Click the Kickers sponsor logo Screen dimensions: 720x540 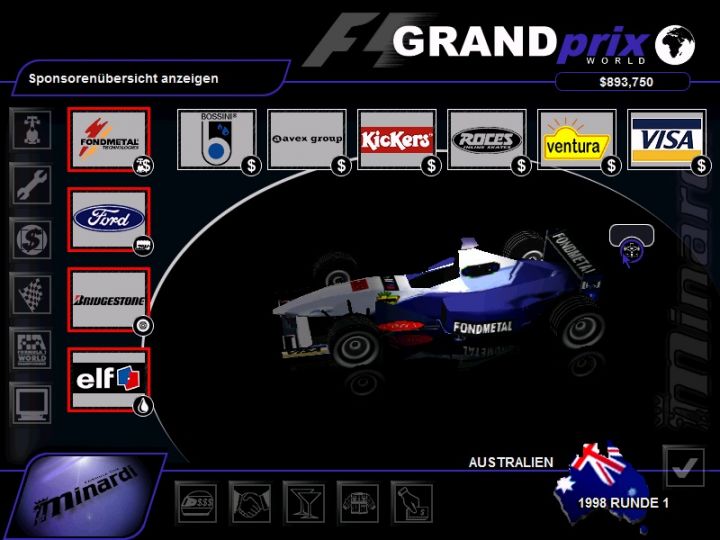coord(396,139)
